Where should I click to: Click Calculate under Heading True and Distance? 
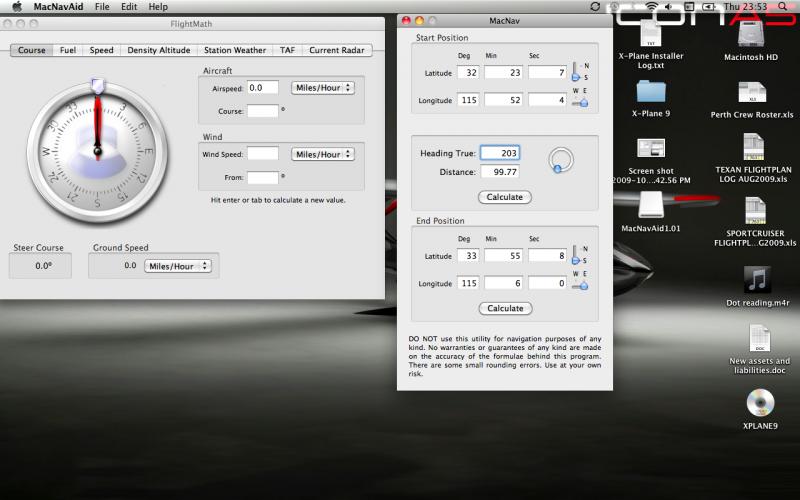point(505,197)
